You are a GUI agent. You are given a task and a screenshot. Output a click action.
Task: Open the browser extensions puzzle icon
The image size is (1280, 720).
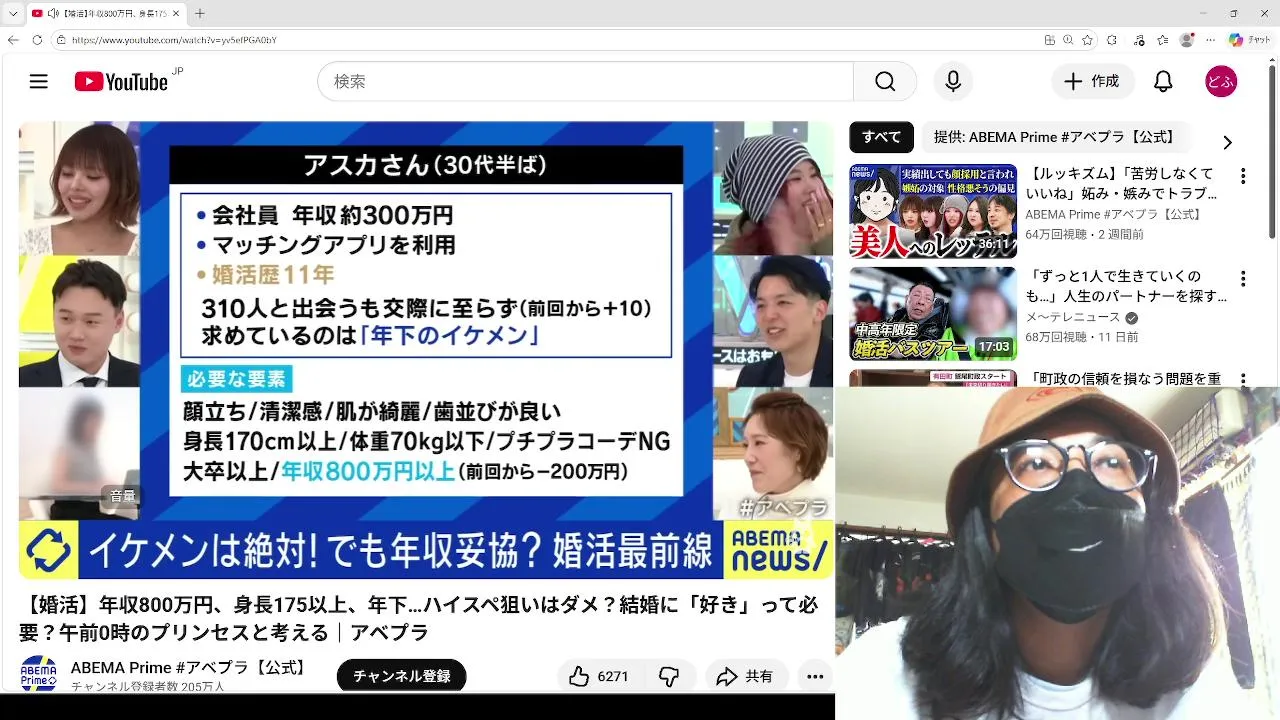pos(1111,40)
